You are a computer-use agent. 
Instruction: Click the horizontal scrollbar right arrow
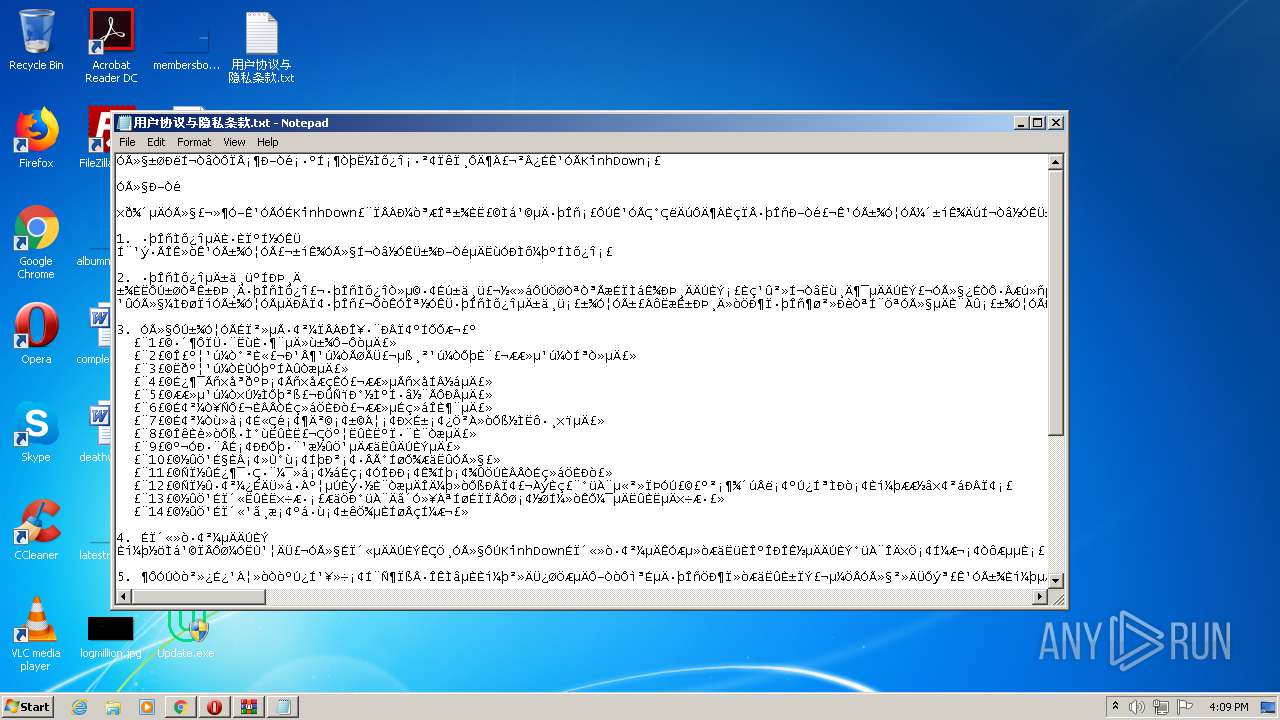click(1039, 596)
